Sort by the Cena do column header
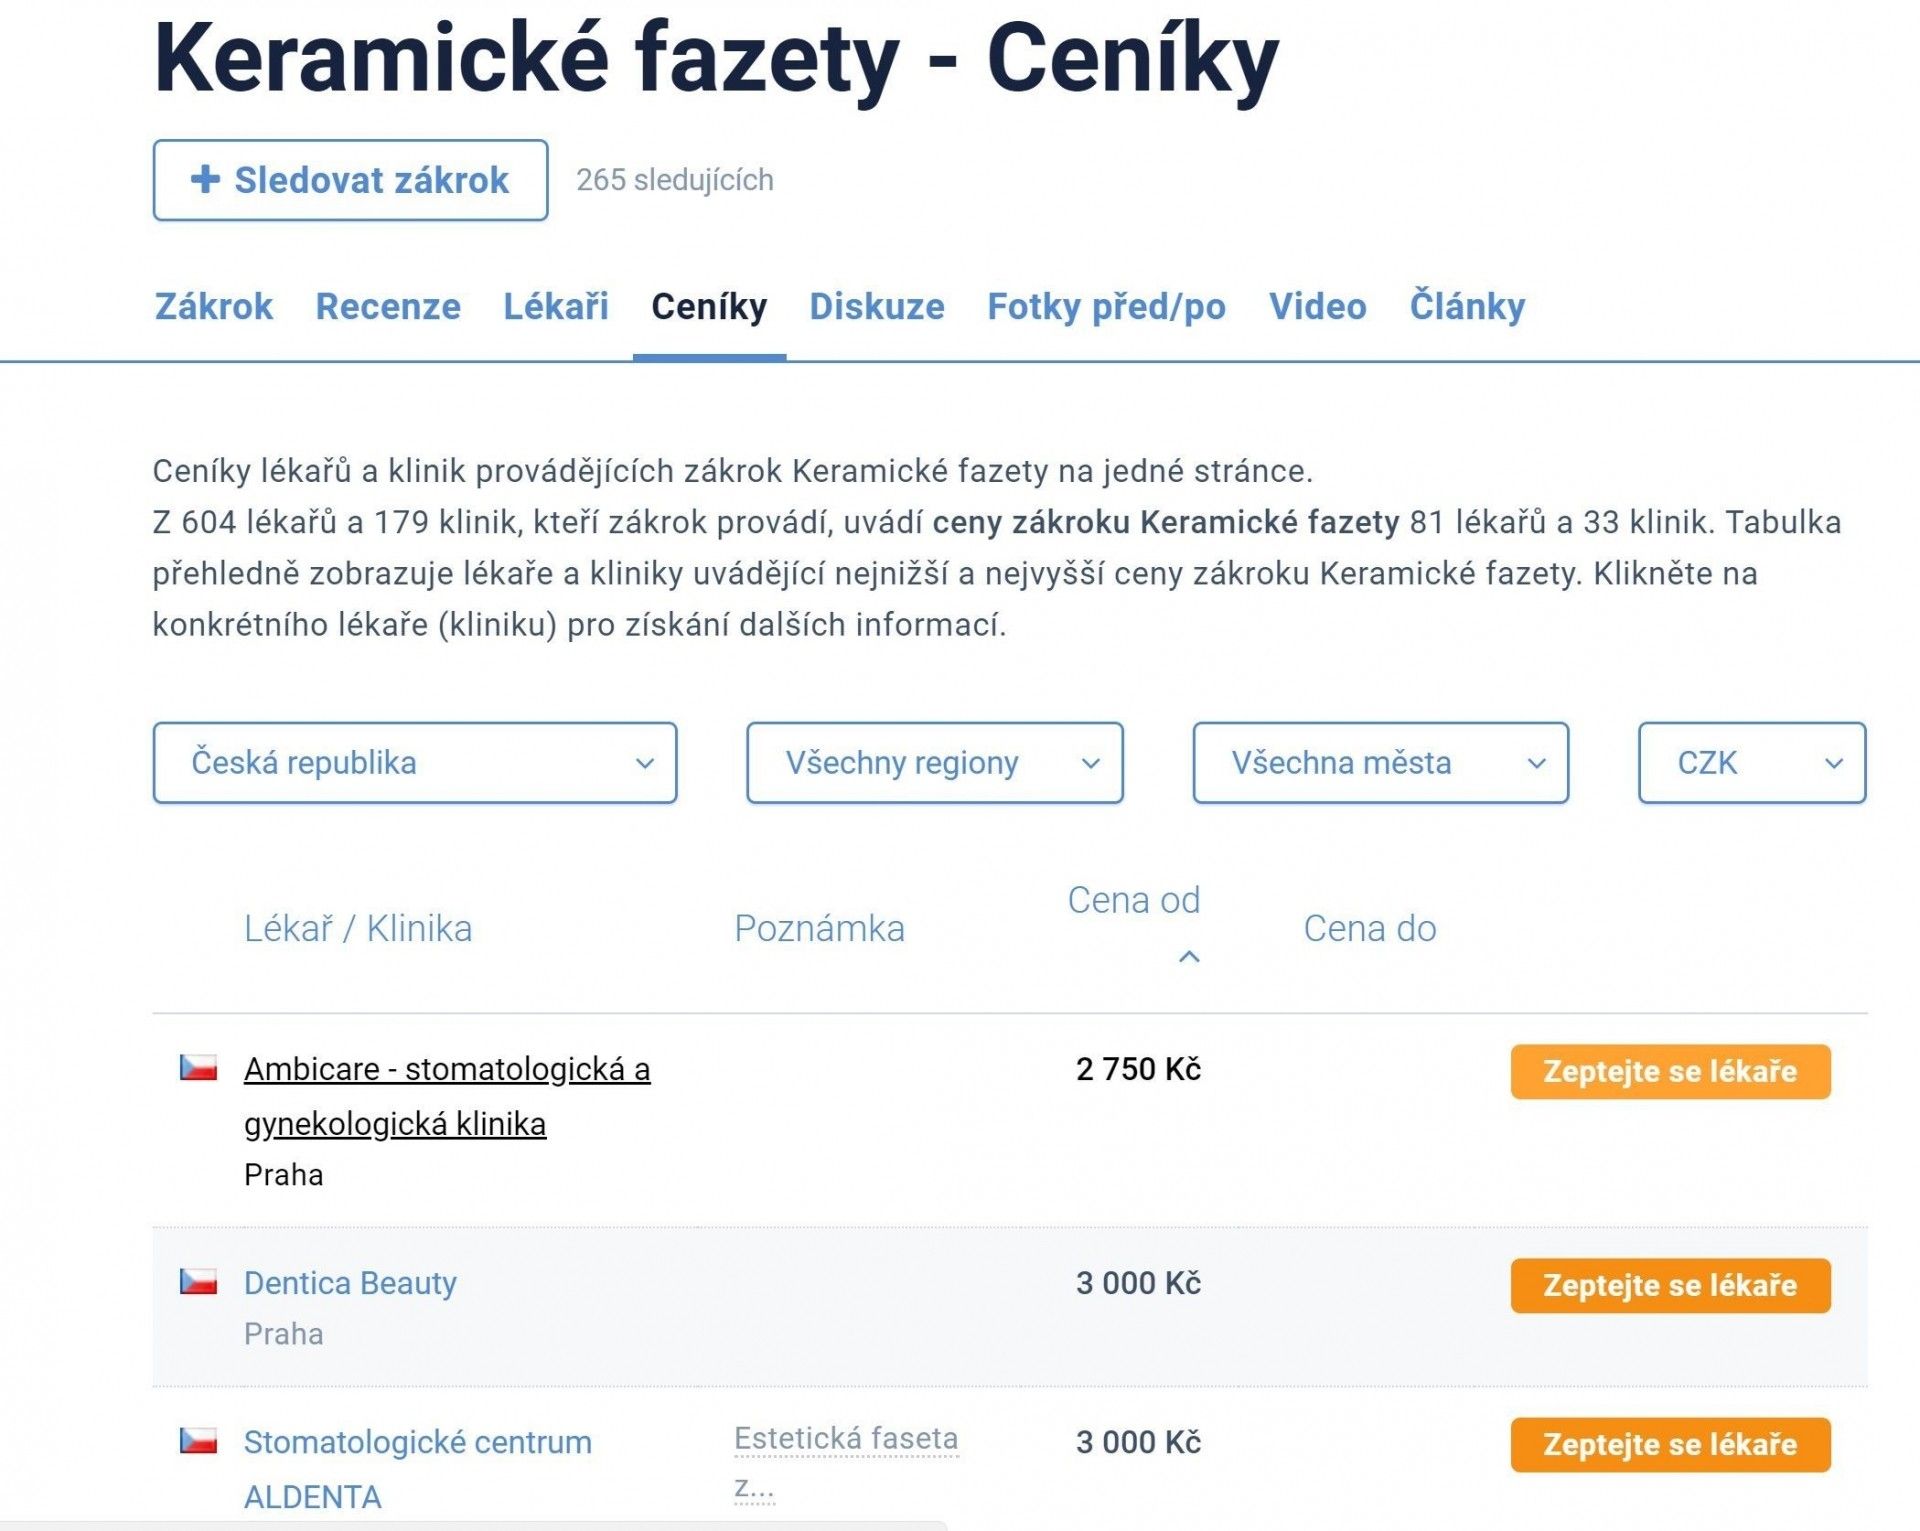1920x1531 pixels. 1369,928
